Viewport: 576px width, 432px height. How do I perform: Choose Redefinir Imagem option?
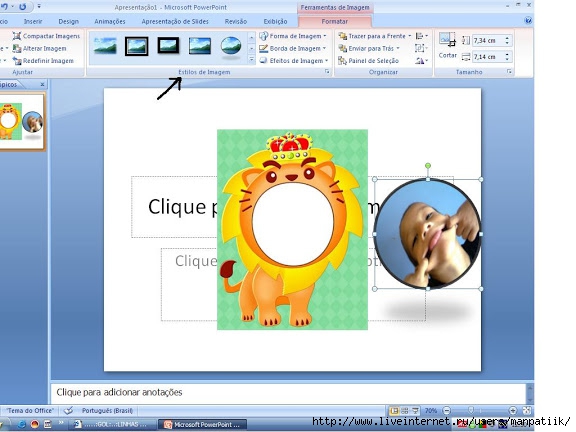43,61
